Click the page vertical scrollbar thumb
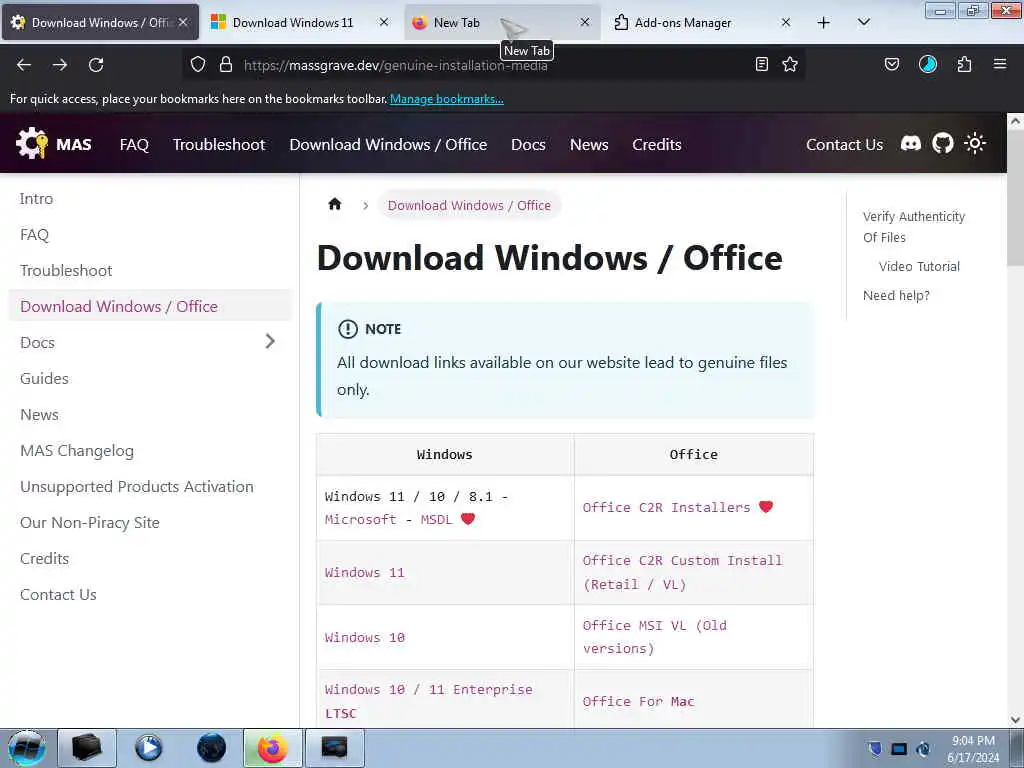 tap(1015, 198)
